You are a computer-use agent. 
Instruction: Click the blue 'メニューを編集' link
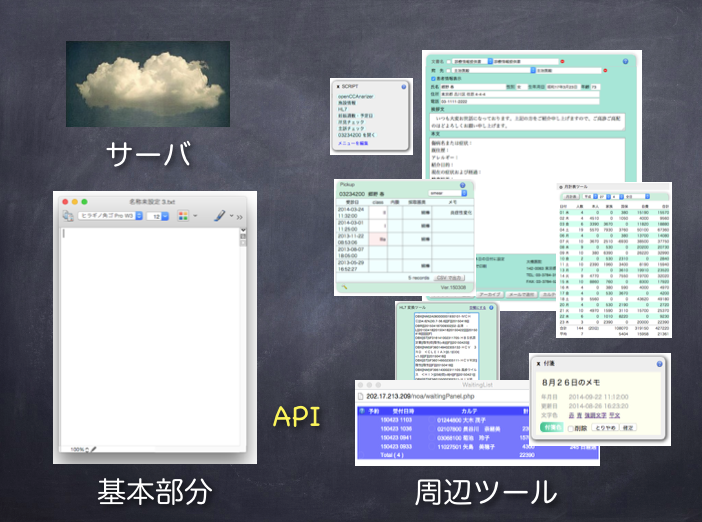coord(353,143)
